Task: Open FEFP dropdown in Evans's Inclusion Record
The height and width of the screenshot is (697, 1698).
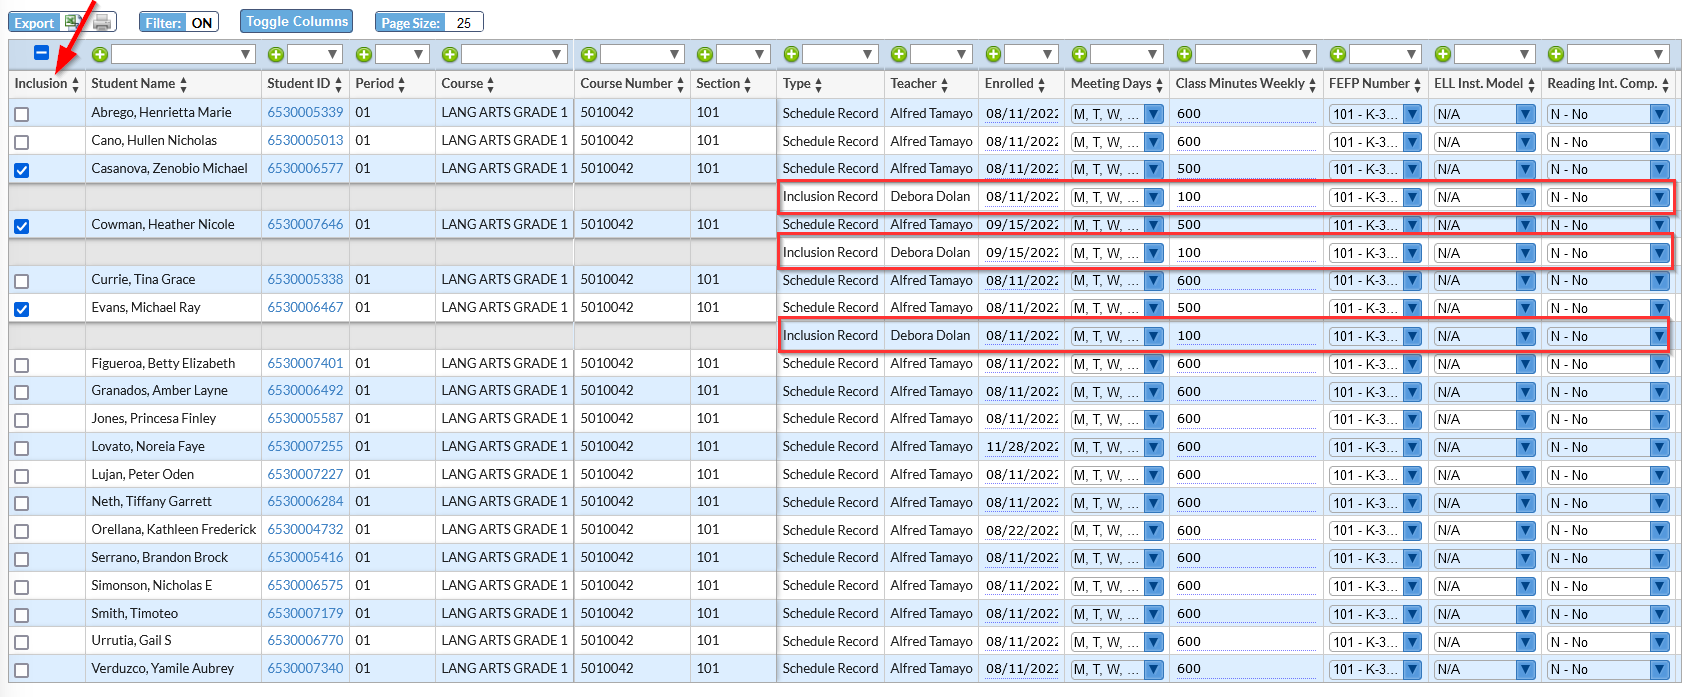Action: (x=1412, y=336)
